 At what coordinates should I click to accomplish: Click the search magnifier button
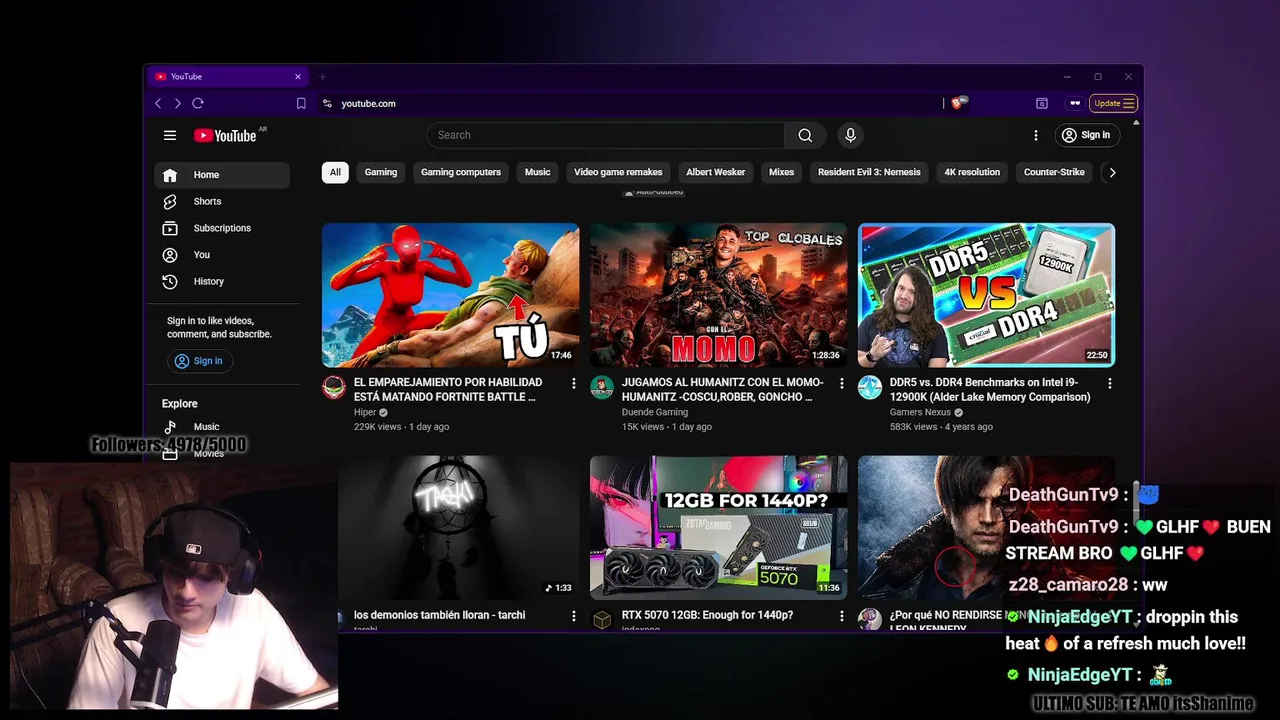coord(805,135)
